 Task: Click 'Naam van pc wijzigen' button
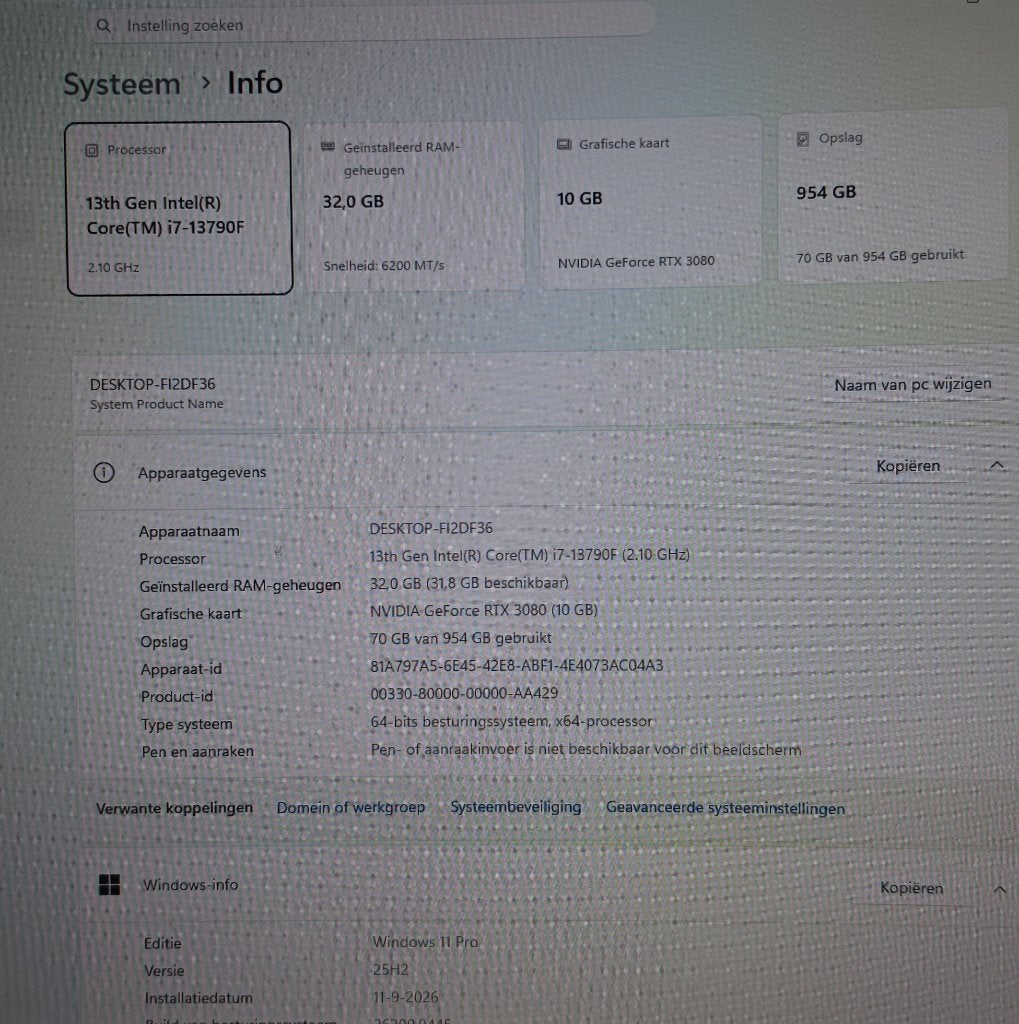pos(913,384)
